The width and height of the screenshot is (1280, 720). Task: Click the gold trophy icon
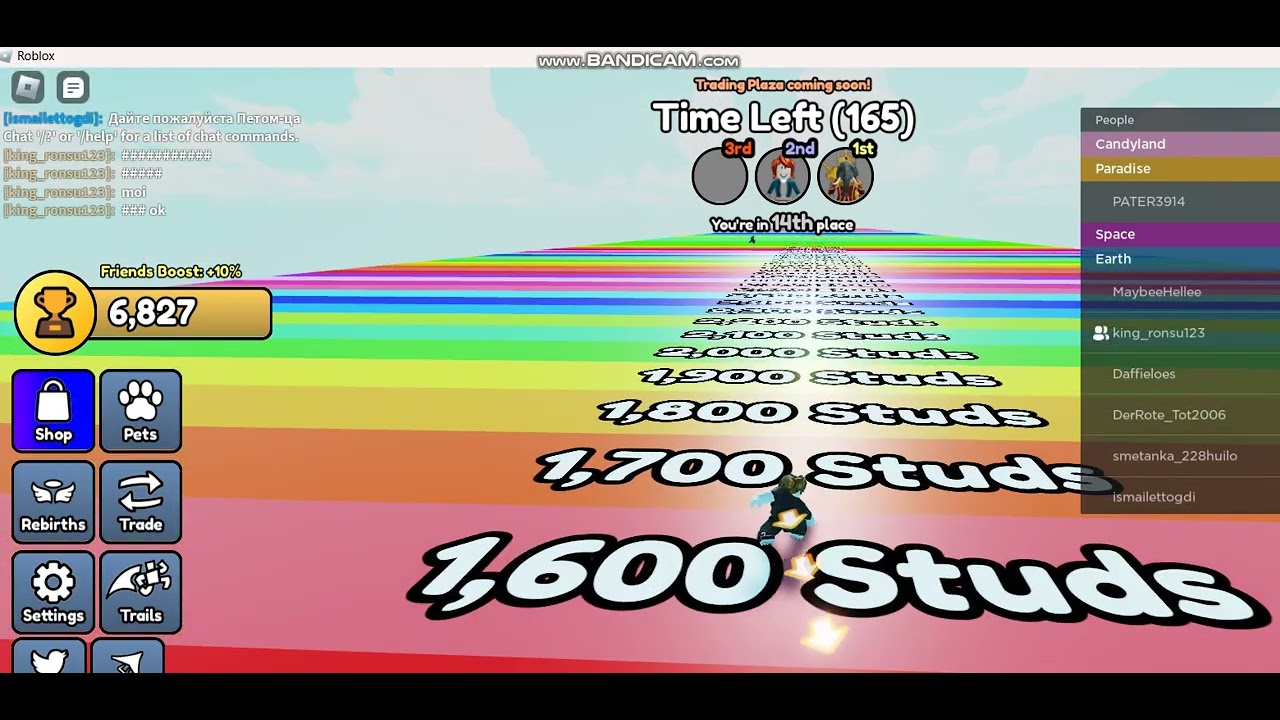(x=55, y=313)
